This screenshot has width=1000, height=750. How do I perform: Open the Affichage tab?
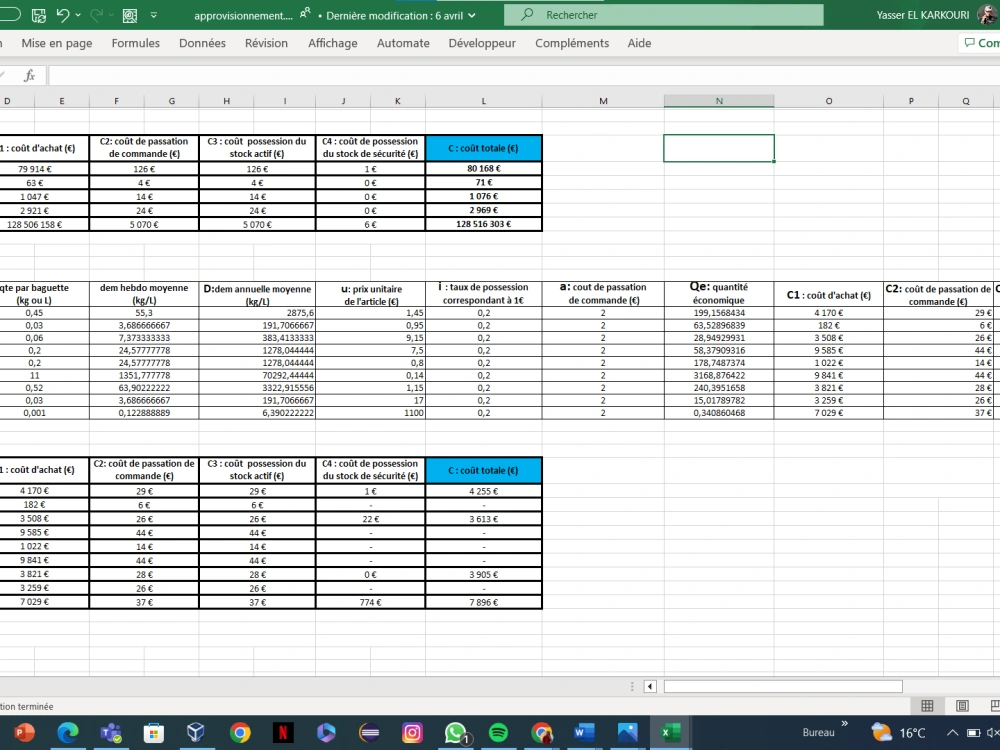tap(332, 43)
